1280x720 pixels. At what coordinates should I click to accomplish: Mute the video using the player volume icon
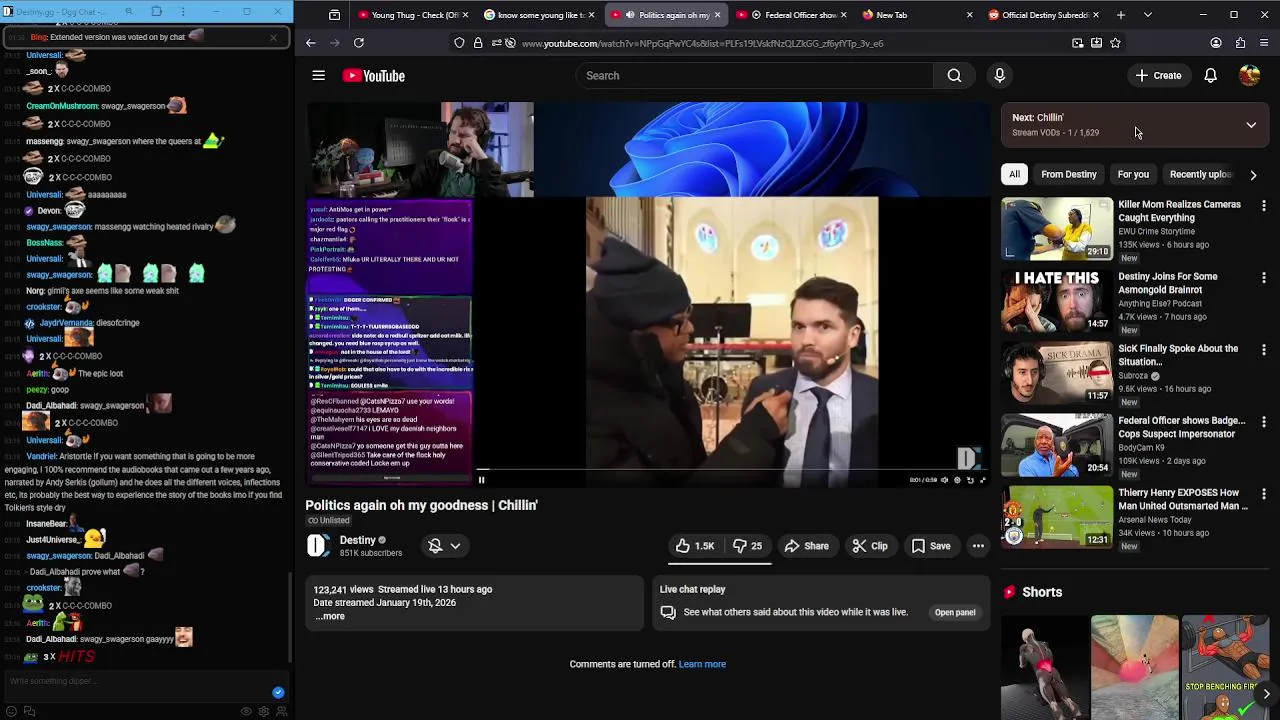(945, 480)
